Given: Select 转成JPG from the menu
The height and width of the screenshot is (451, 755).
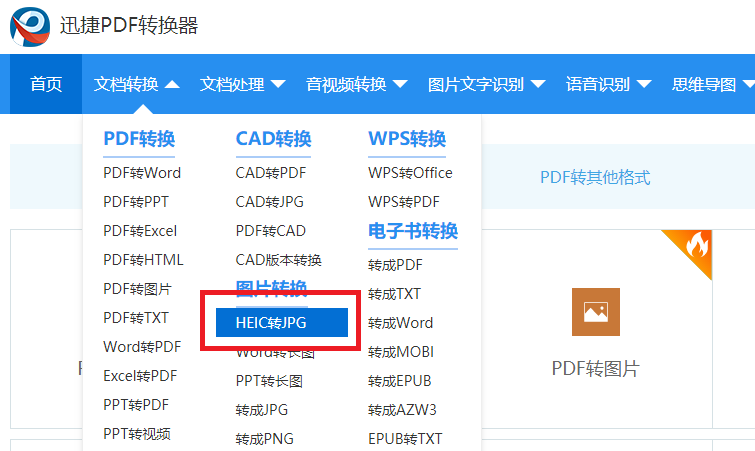Looking at the screenshot, I should (x=261, y=410).
